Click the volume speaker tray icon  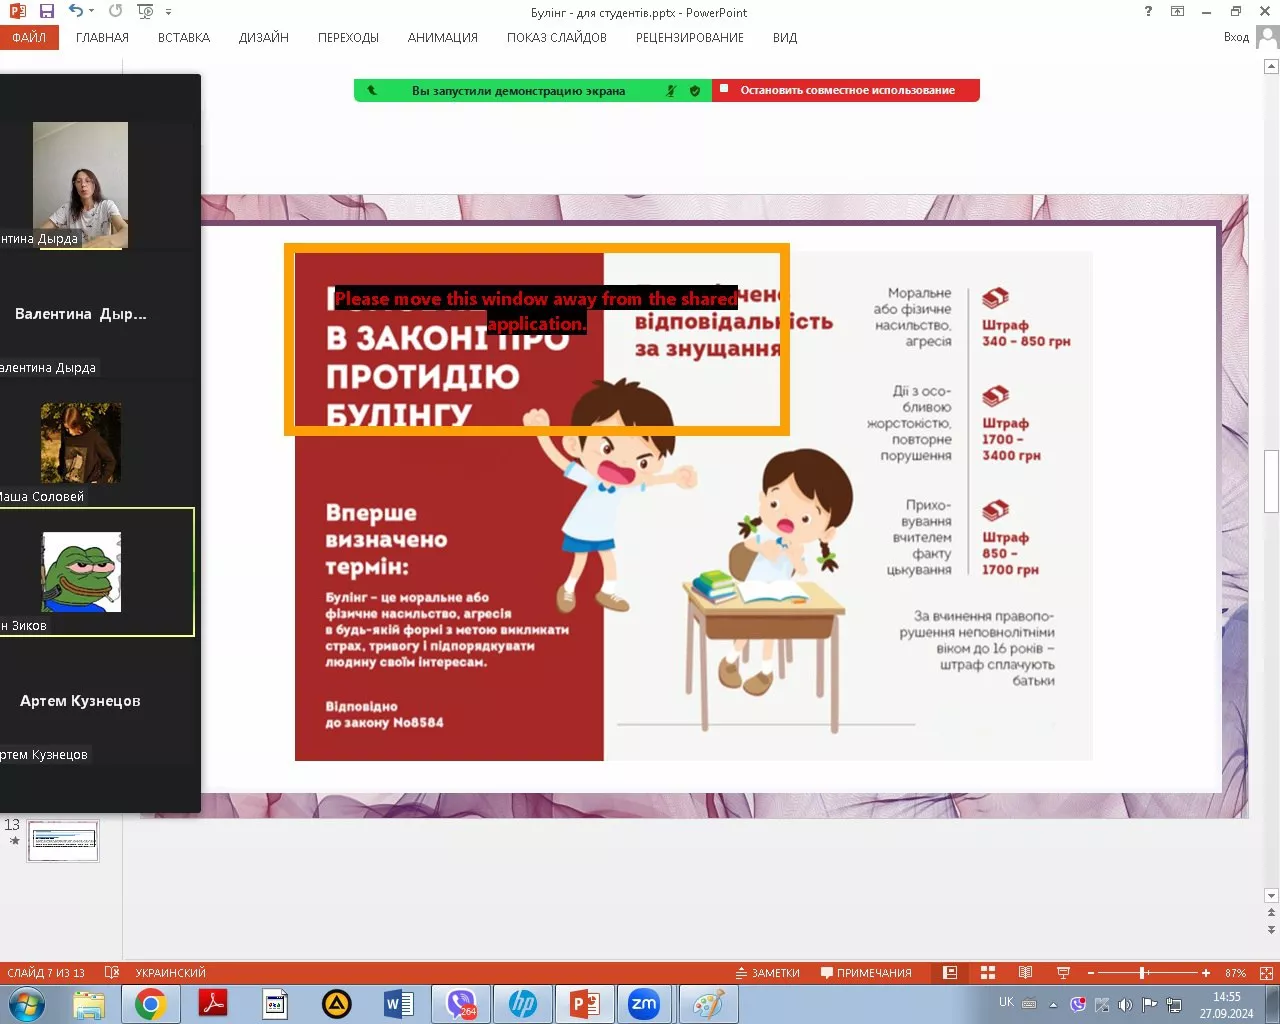click(x=1125, y=1004)
